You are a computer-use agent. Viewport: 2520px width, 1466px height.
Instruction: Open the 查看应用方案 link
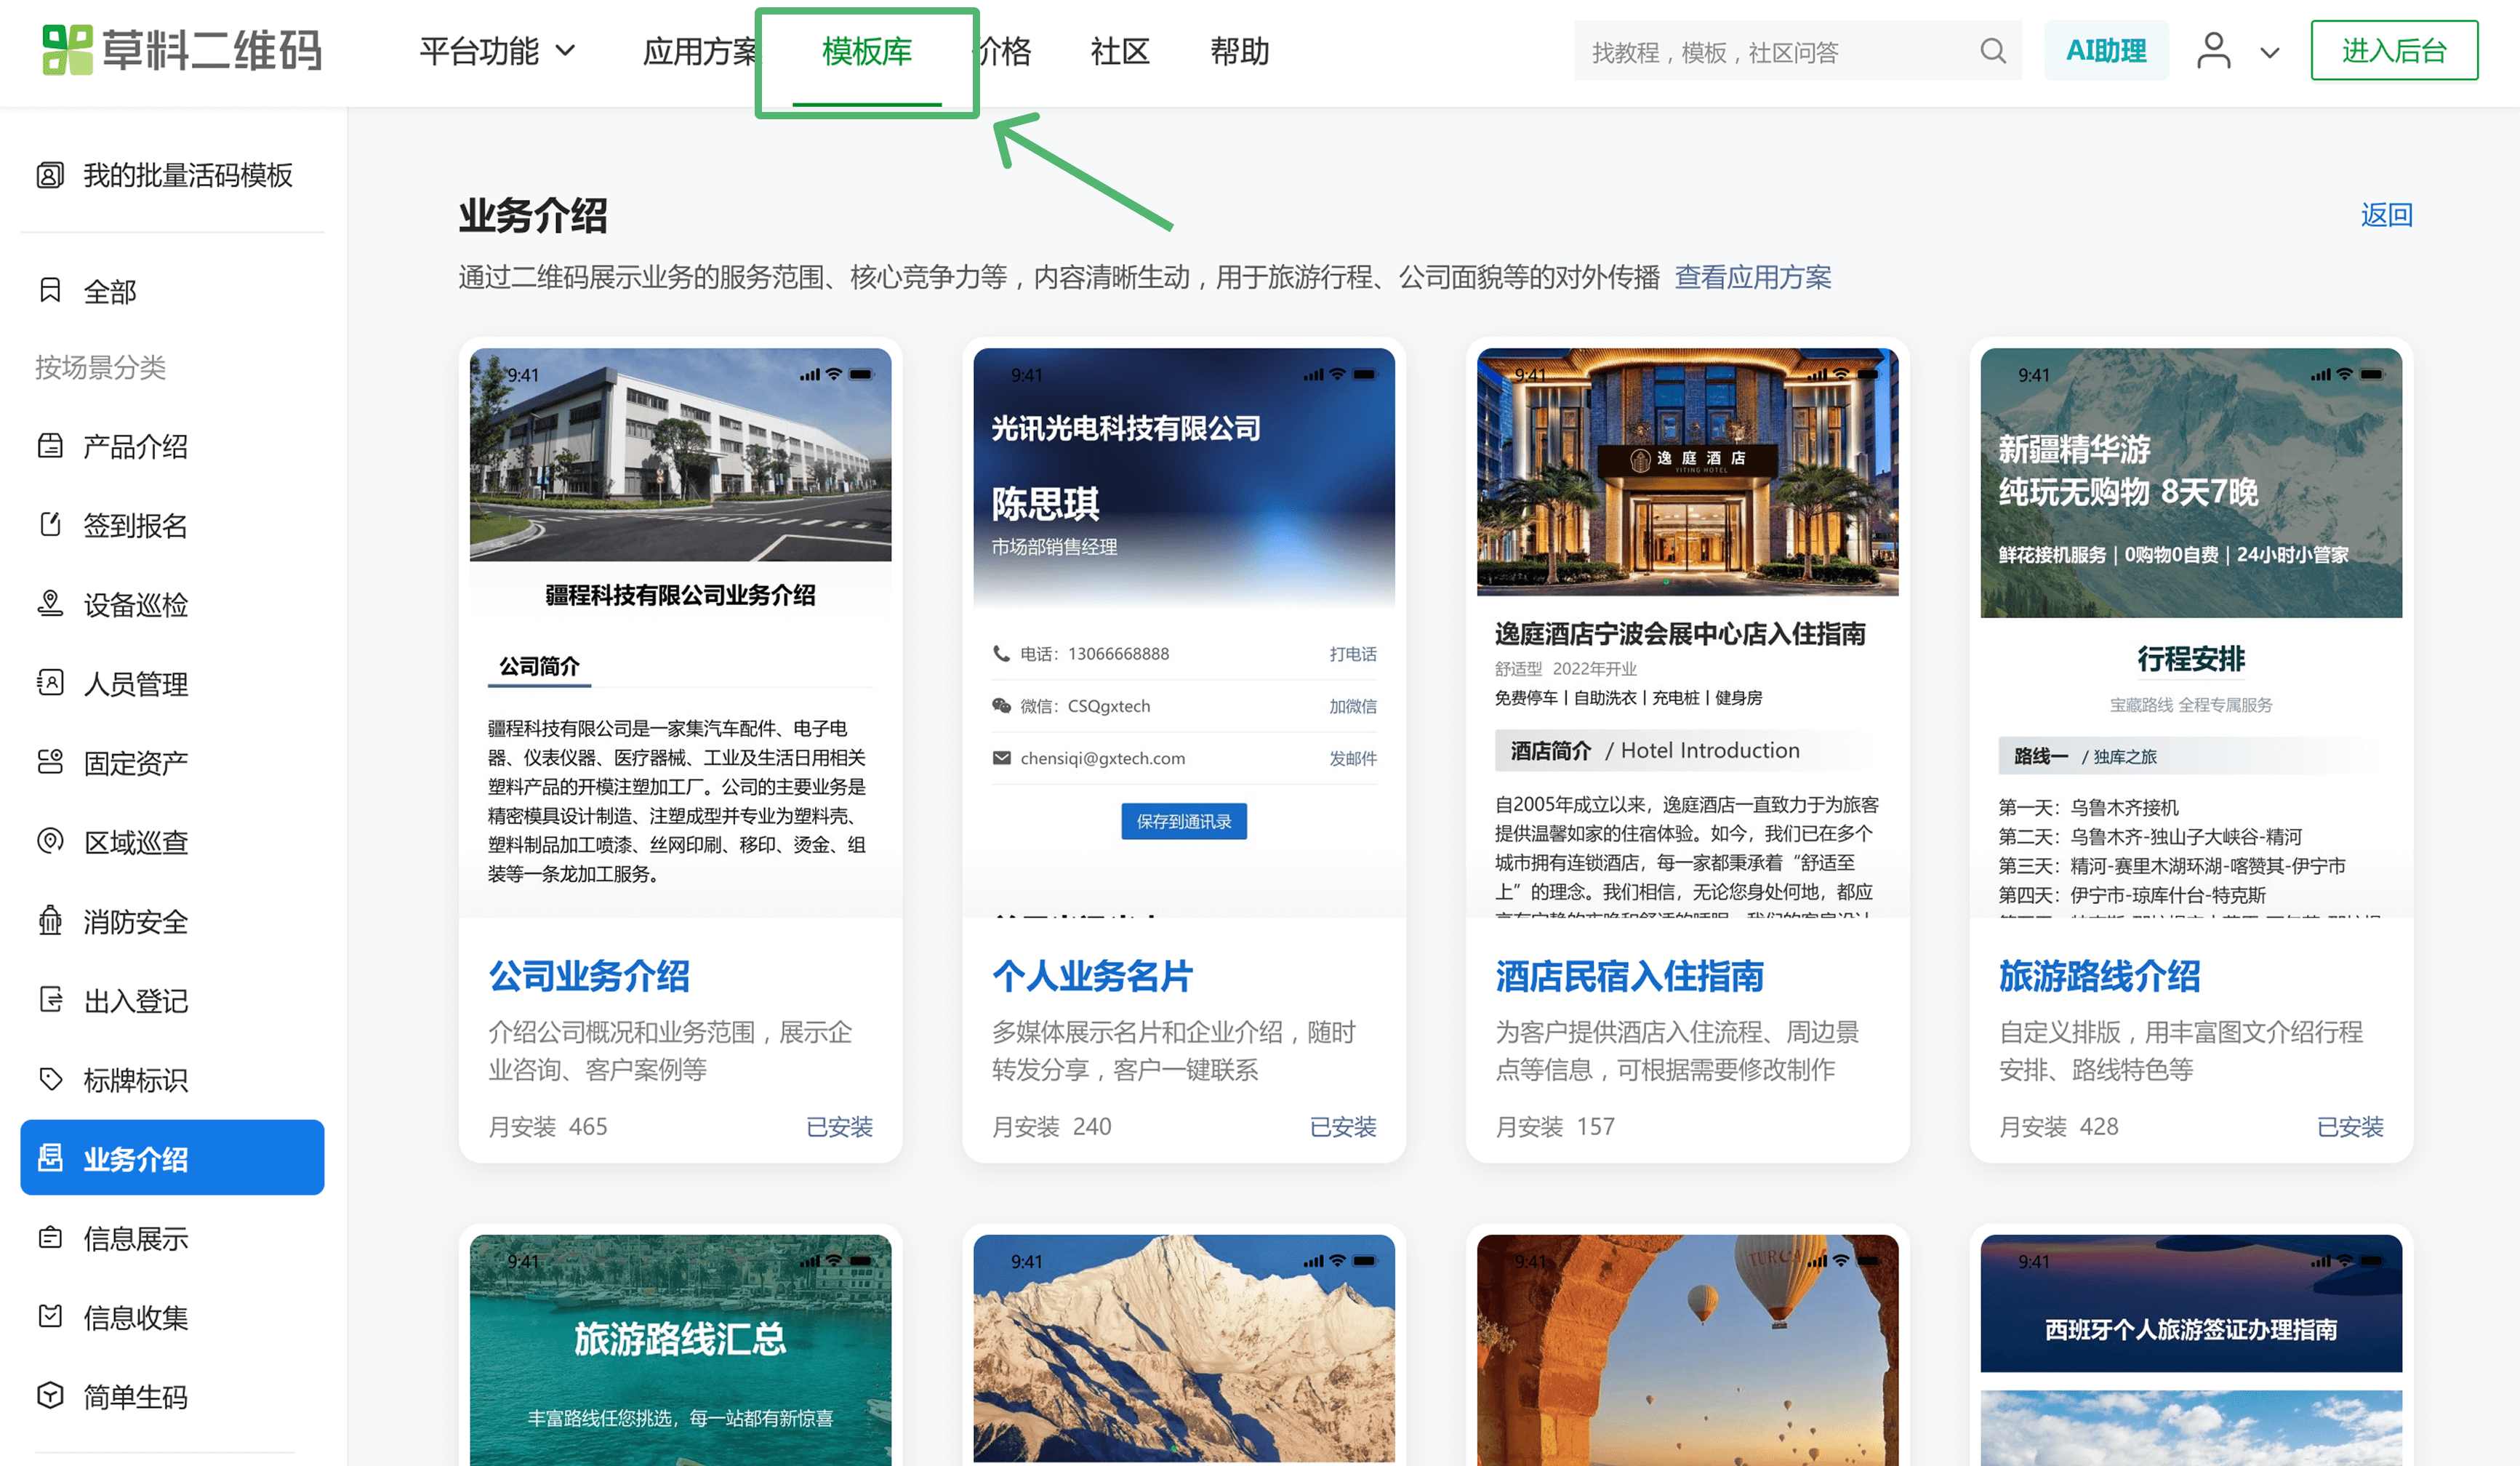coord(1753,277)
